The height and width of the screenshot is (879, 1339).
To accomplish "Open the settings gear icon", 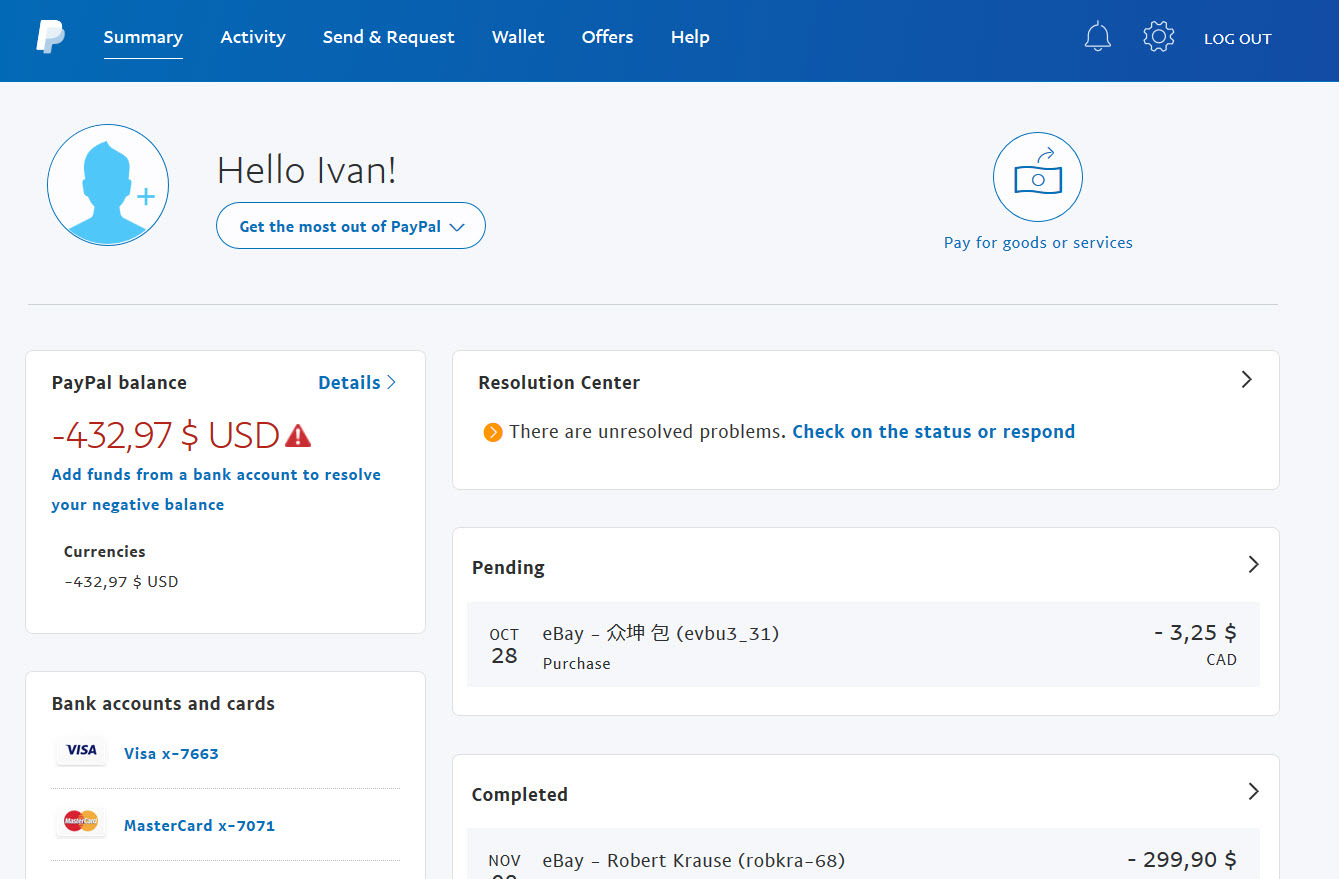I will tap(1158, 38).
